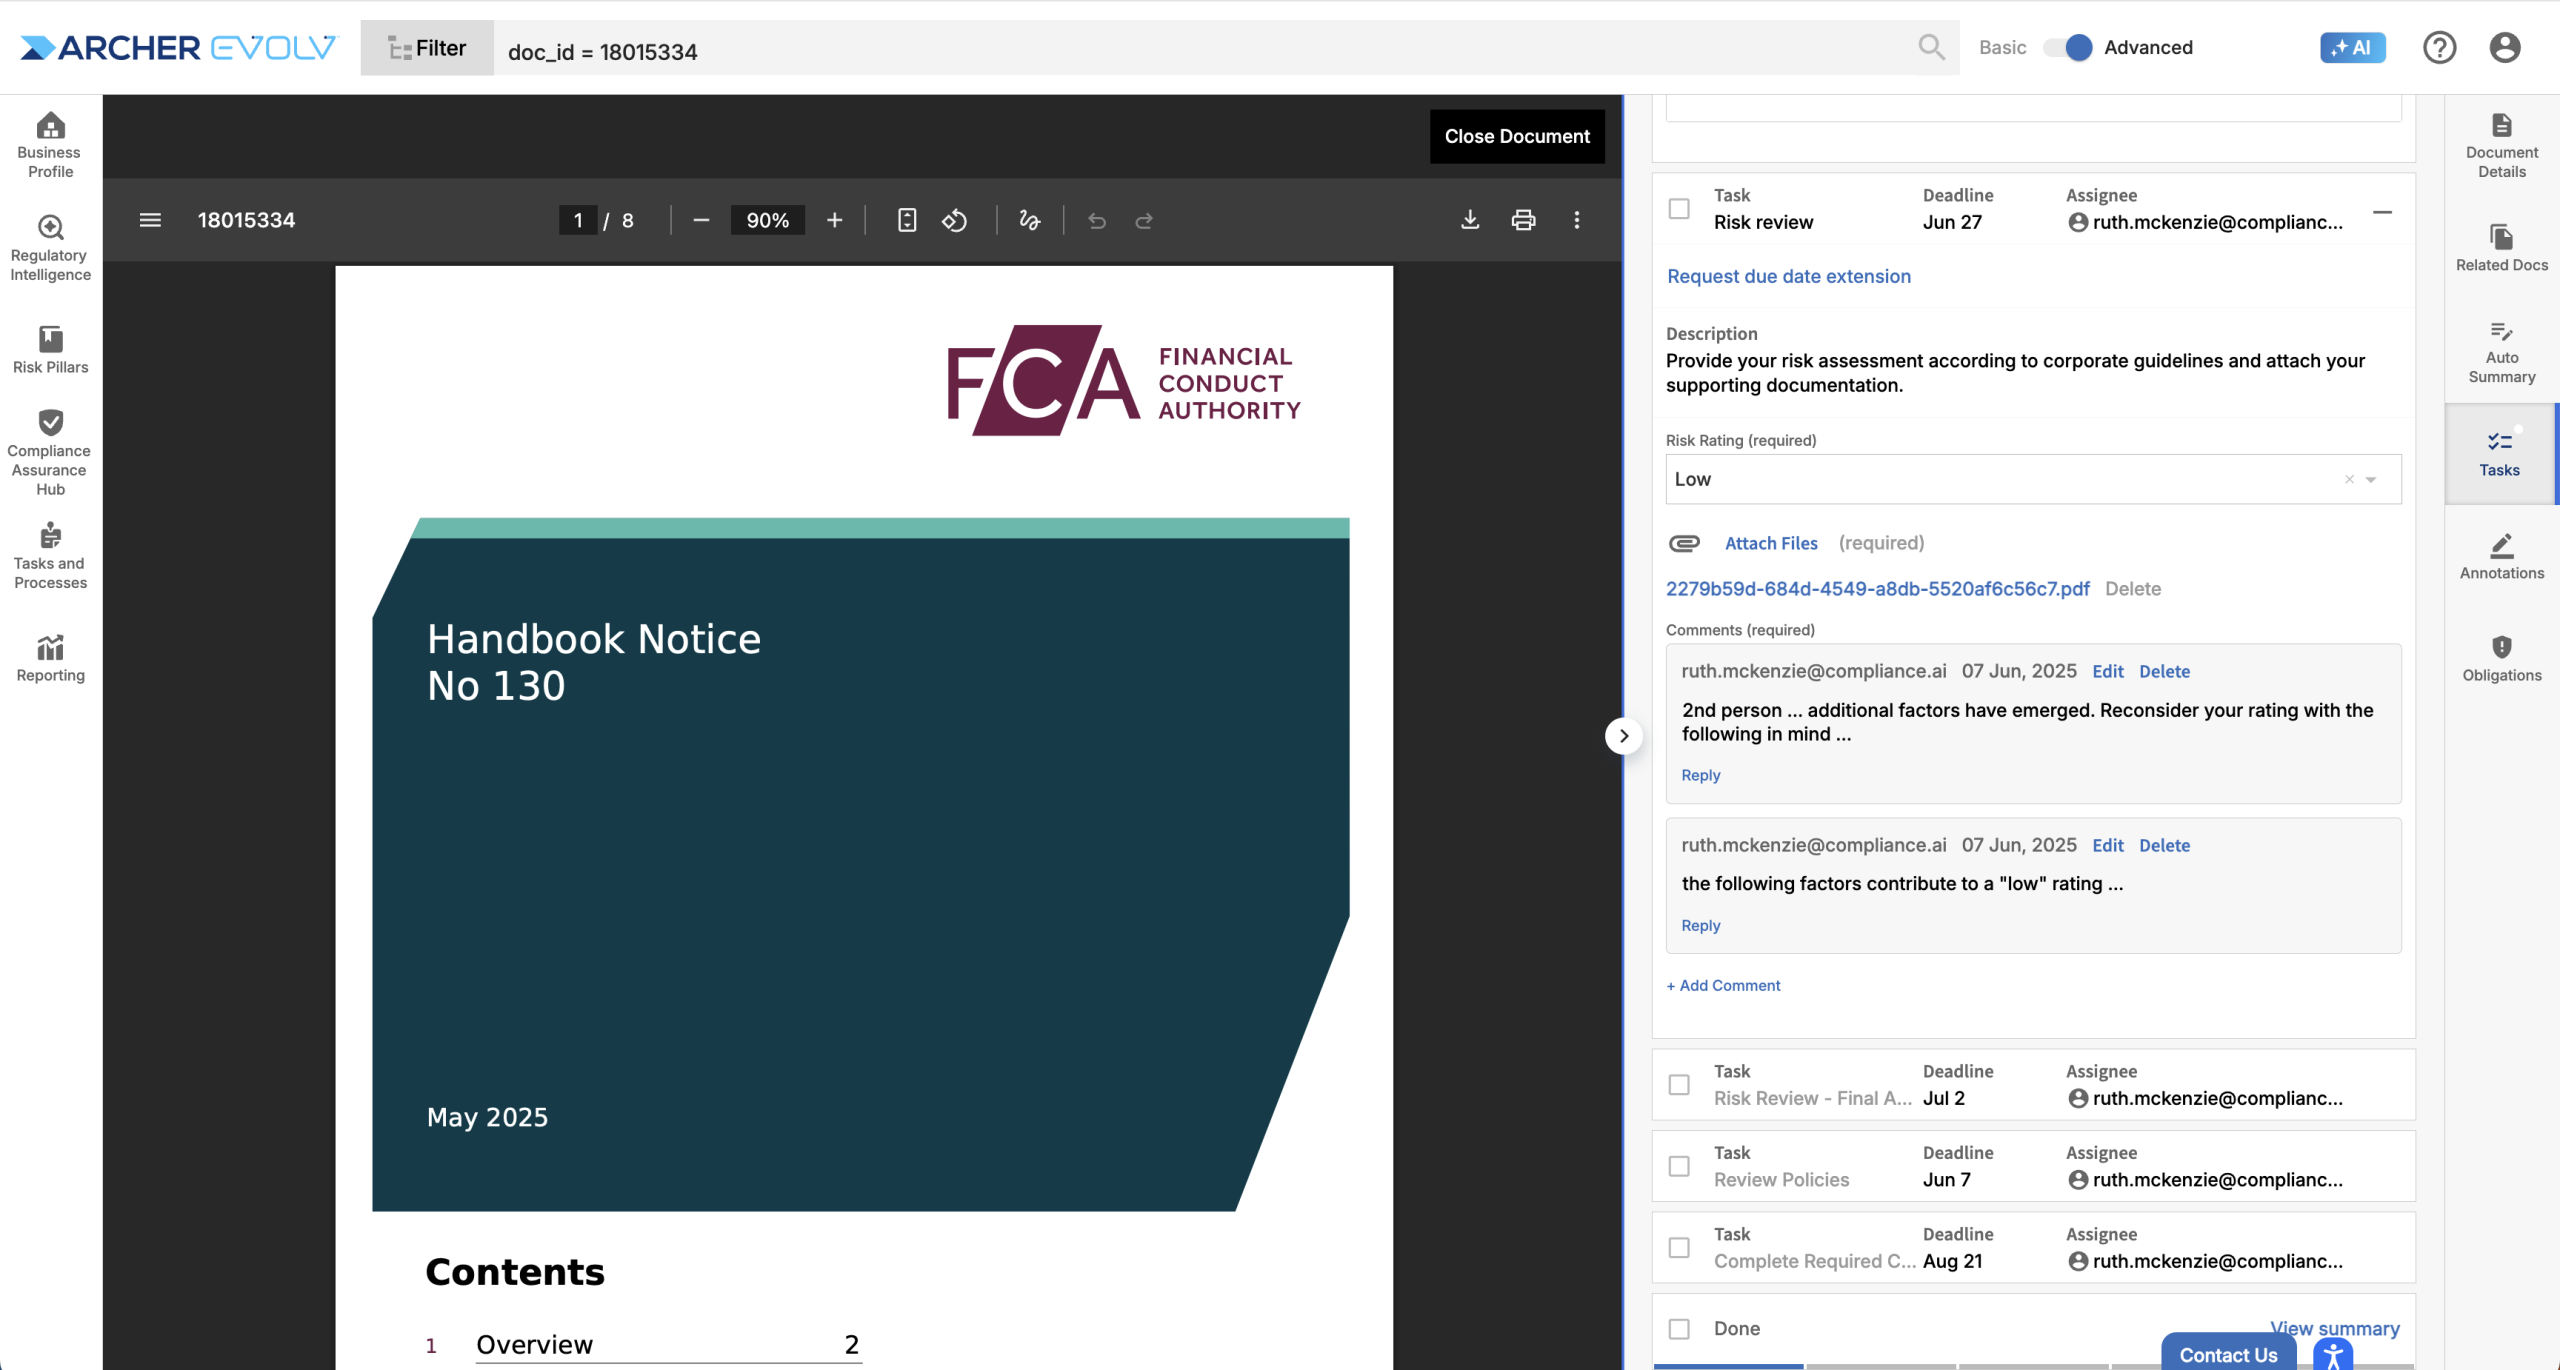
Task: Click Request due date extension link
Action: click(x=1788, y=276)
